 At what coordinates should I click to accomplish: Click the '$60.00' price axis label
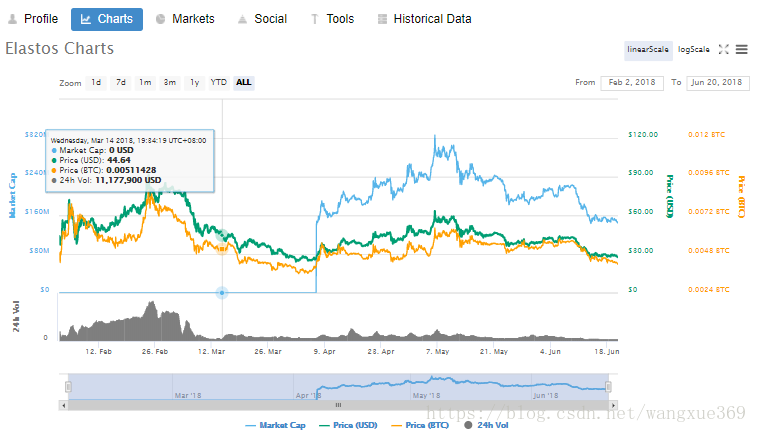pos(641,211)
